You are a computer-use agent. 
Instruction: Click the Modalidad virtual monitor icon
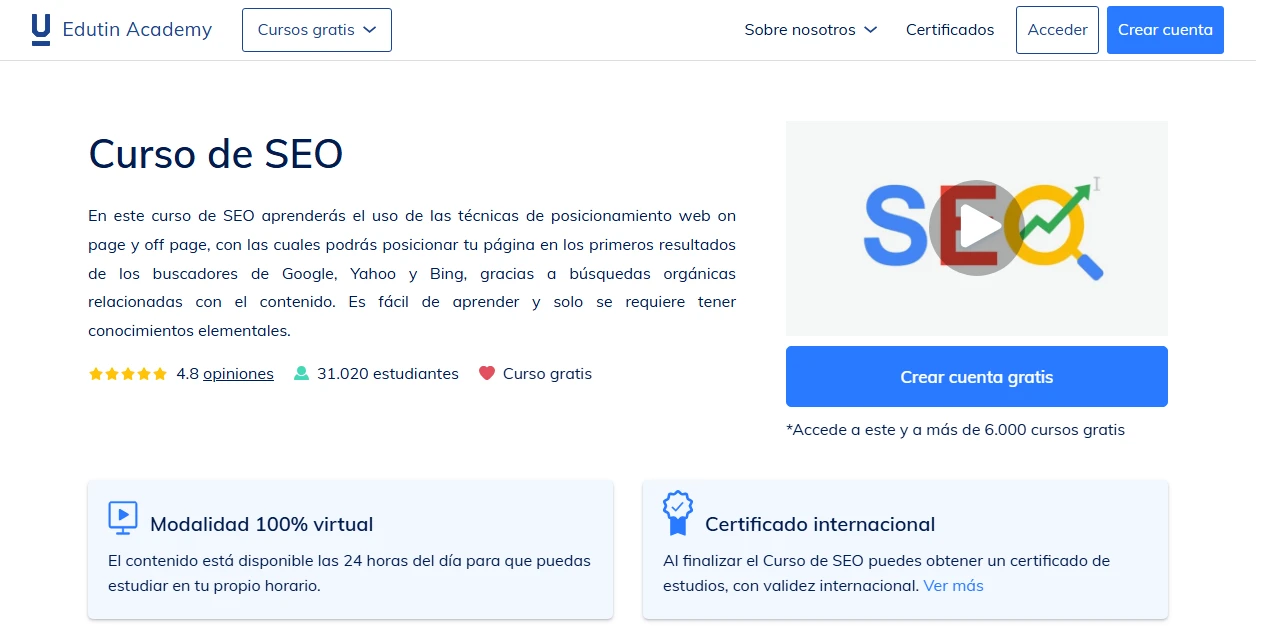tap(123, 518)
